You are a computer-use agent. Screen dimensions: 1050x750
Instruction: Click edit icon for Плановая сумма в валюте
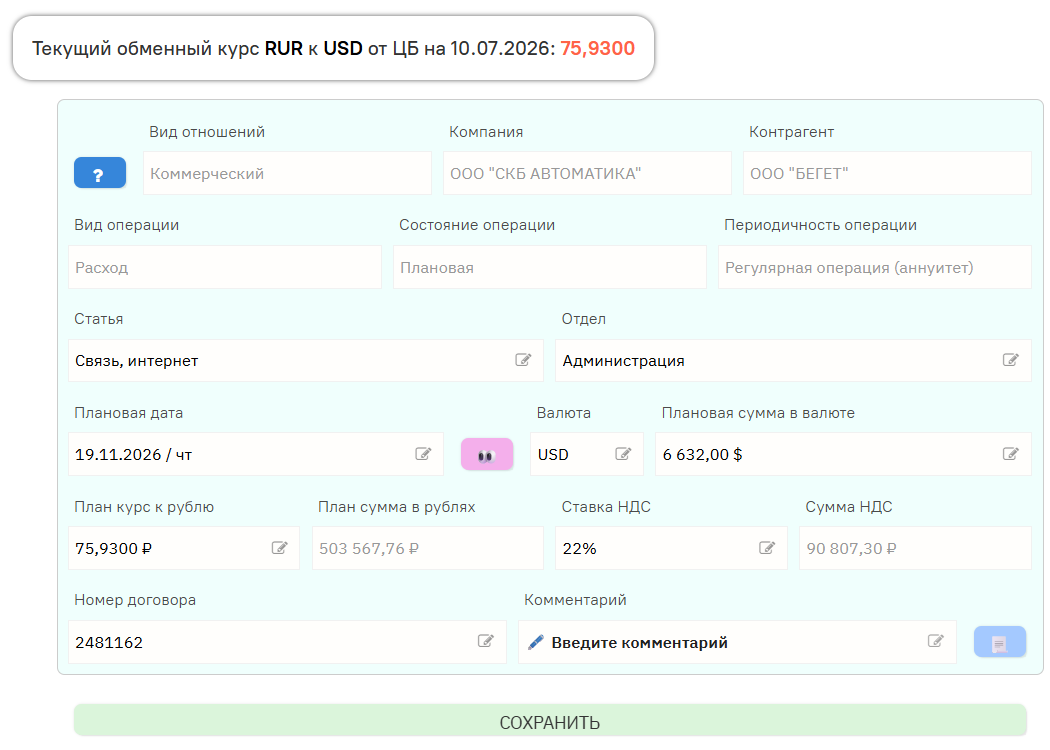click(1010, 454)
